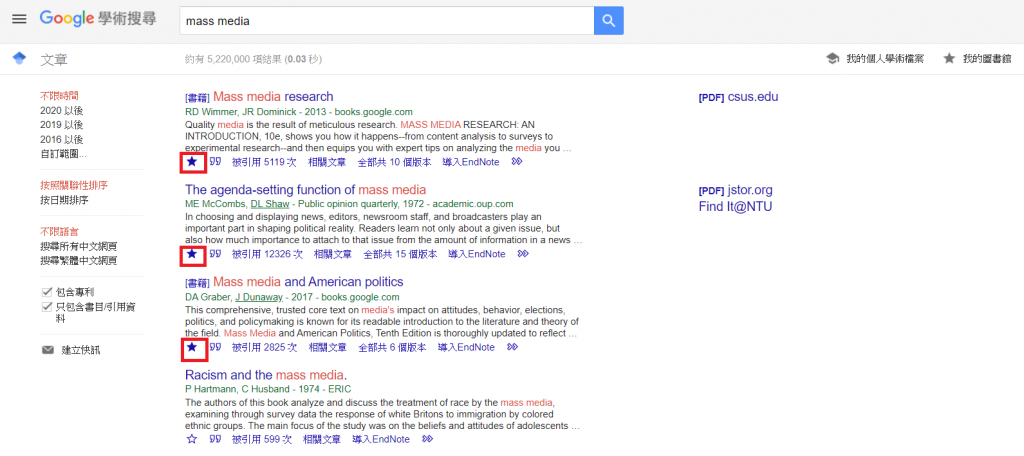
Task: View 全部共 10 個版本 versions
Action: coord(394,162)
